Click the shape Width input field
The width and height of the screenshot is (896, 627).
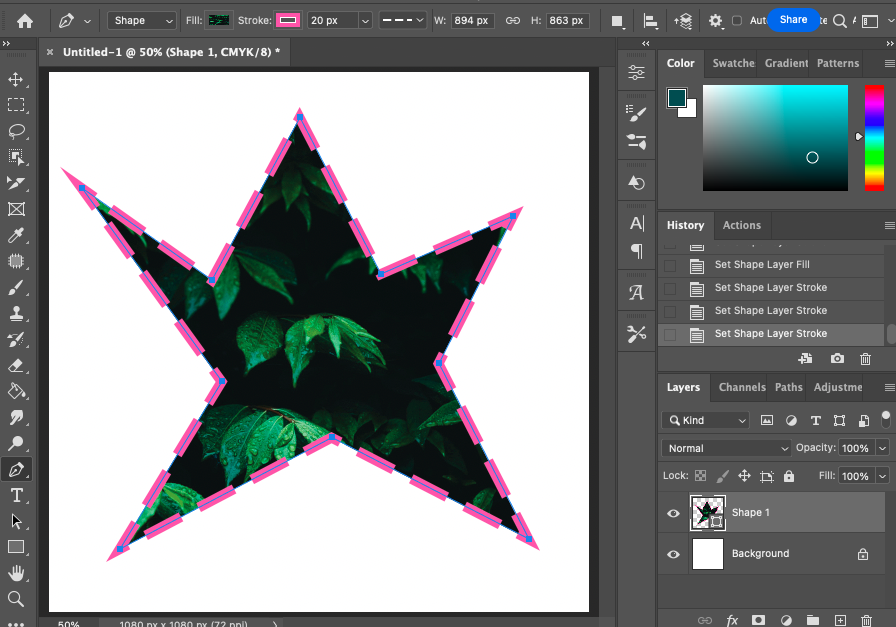(472, 20)
